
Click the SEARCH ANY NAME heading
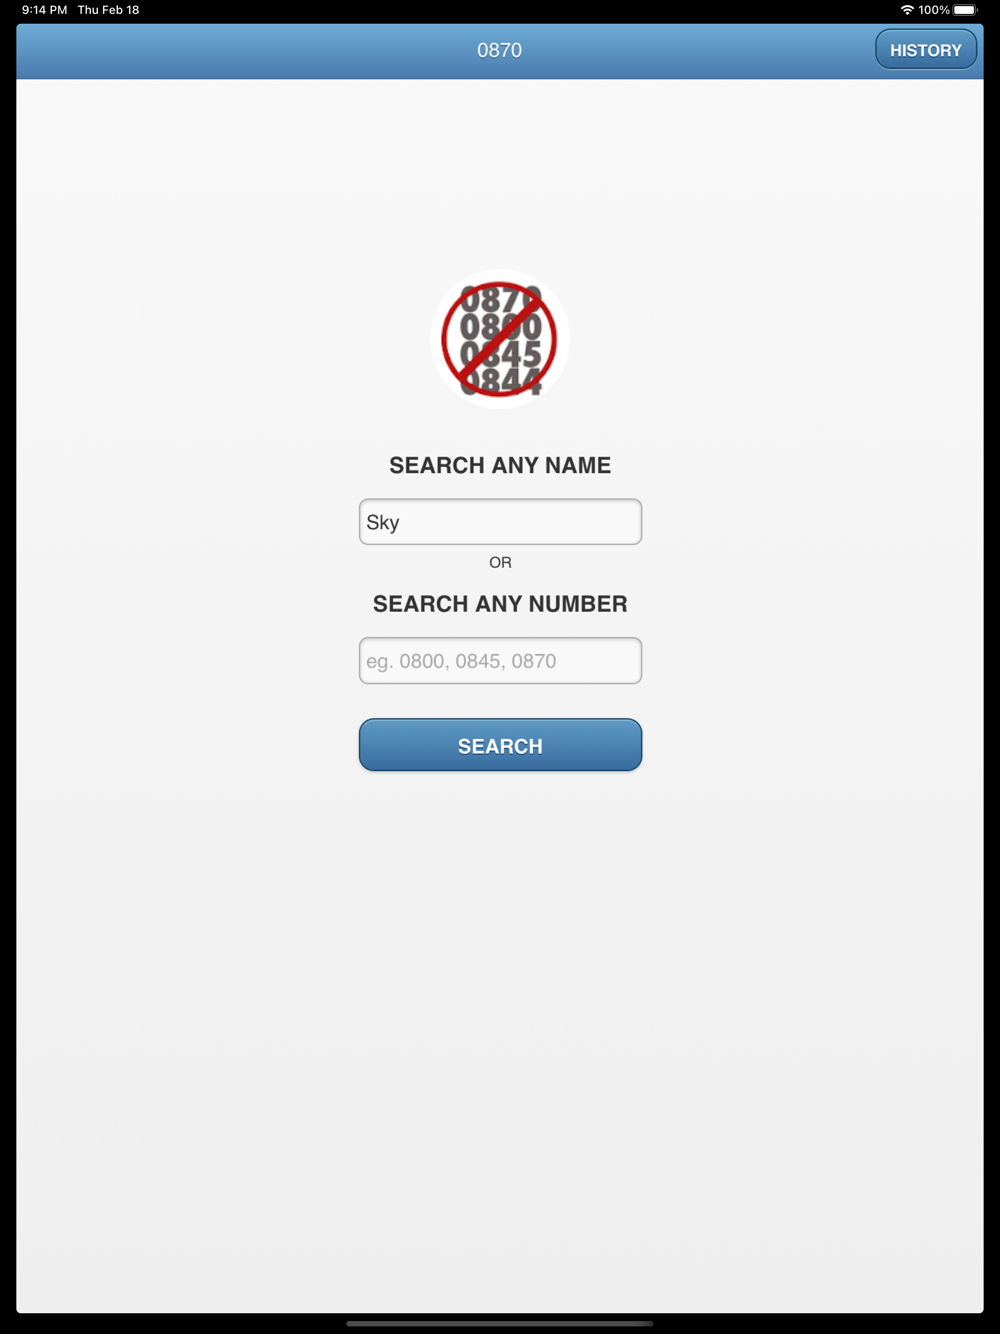point(500,465)
